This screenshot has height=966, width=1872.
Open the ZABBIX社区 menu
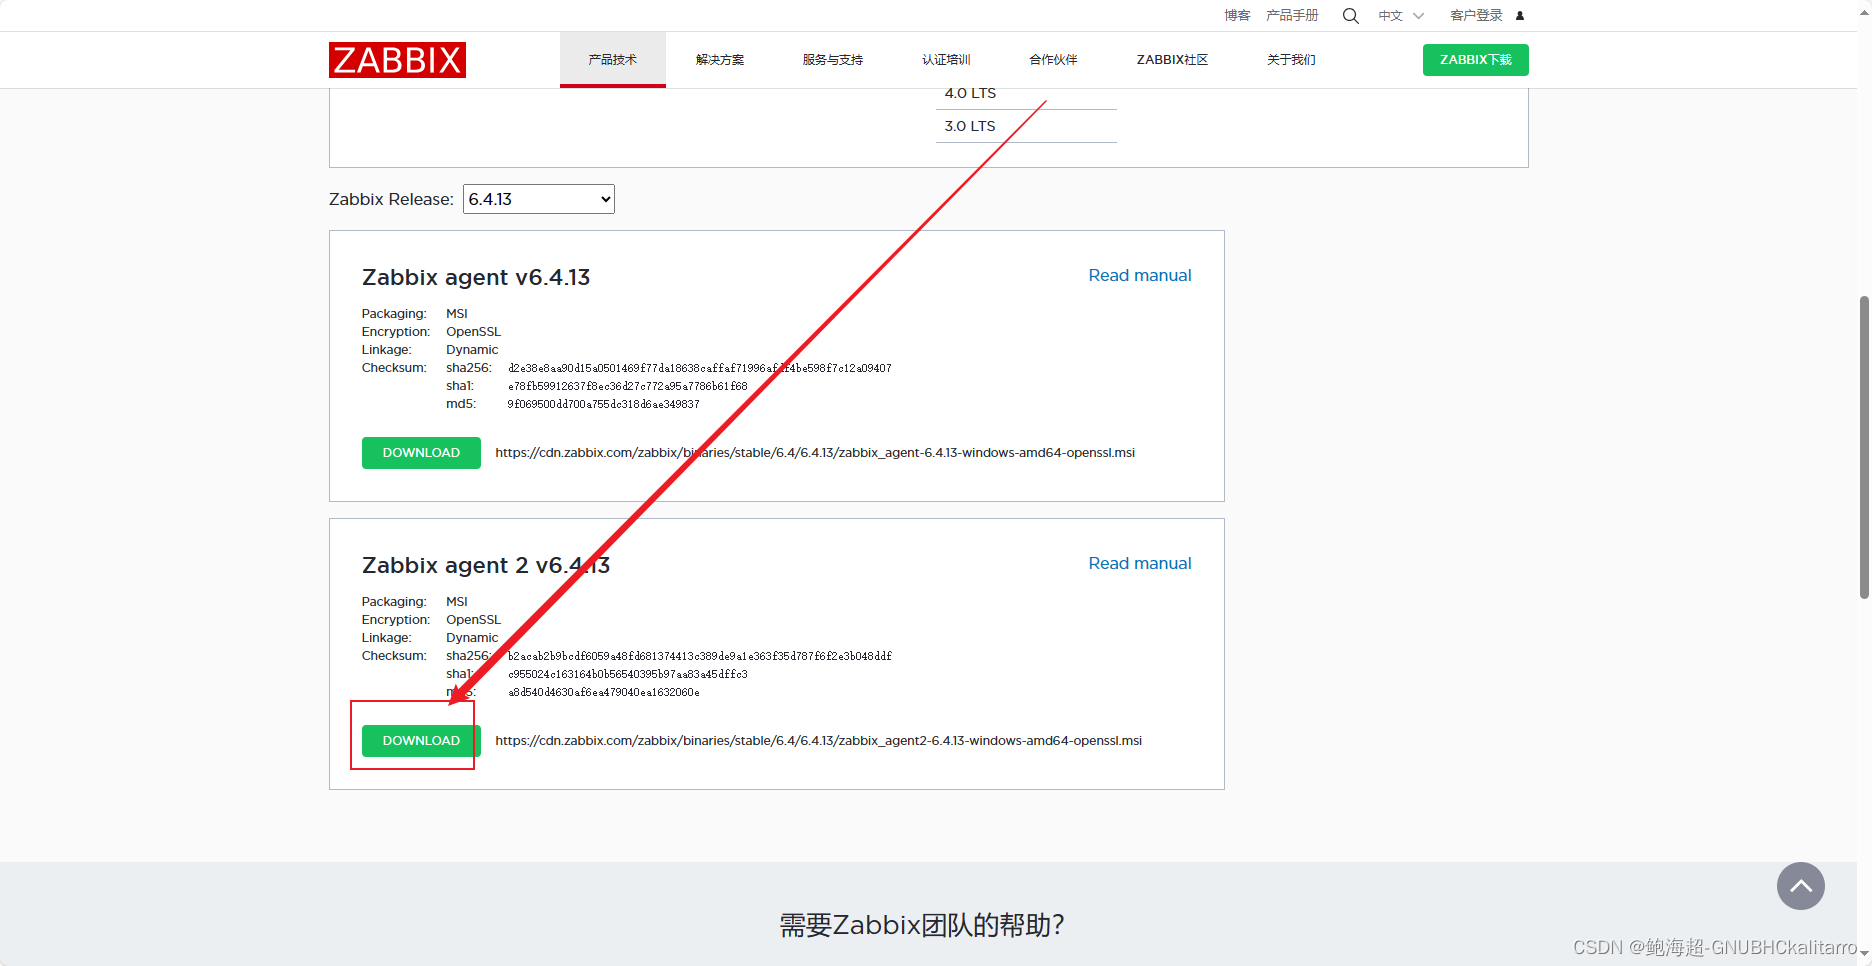click(1172, 60)
